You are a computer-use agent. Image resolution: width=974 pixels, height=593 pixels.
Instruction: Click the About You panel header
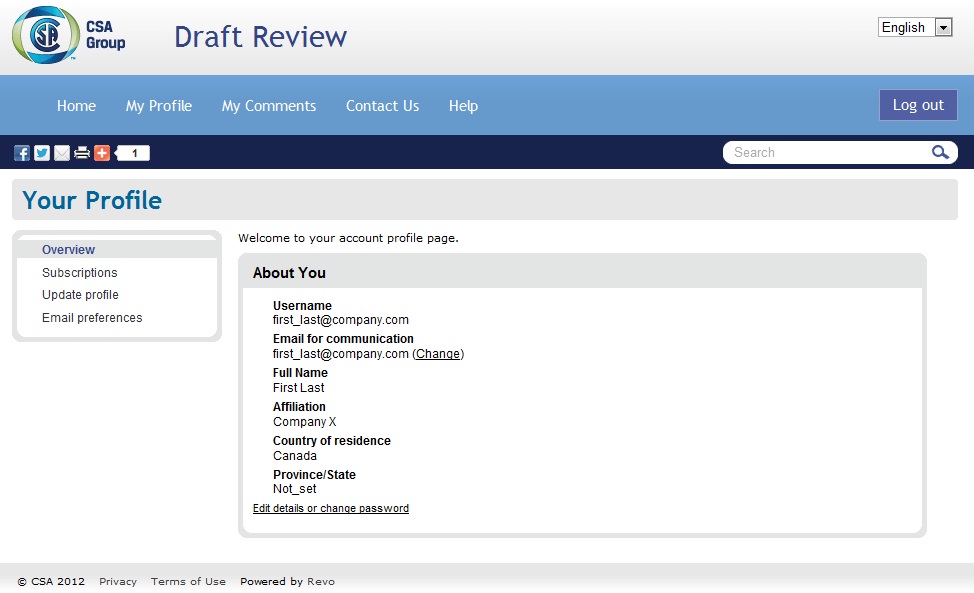[583, 273]
